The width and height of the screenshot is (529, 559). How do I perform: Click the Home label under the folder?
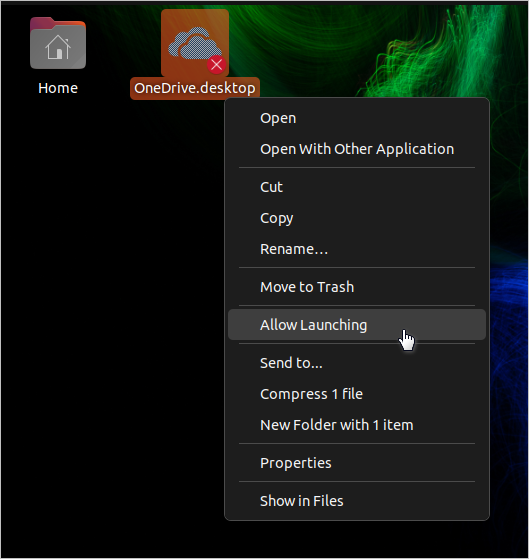tap(58, 88)
